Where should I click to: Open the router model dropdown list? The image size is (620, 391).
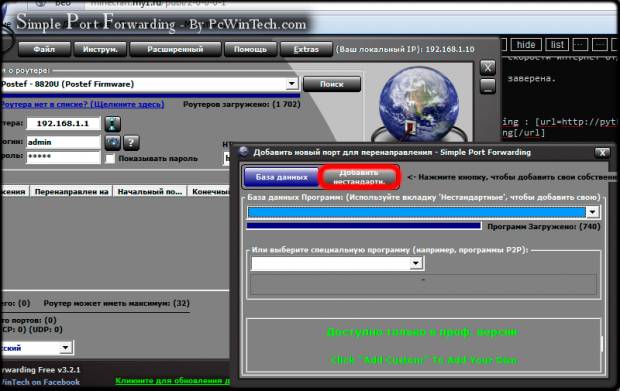tap(292, 84)
